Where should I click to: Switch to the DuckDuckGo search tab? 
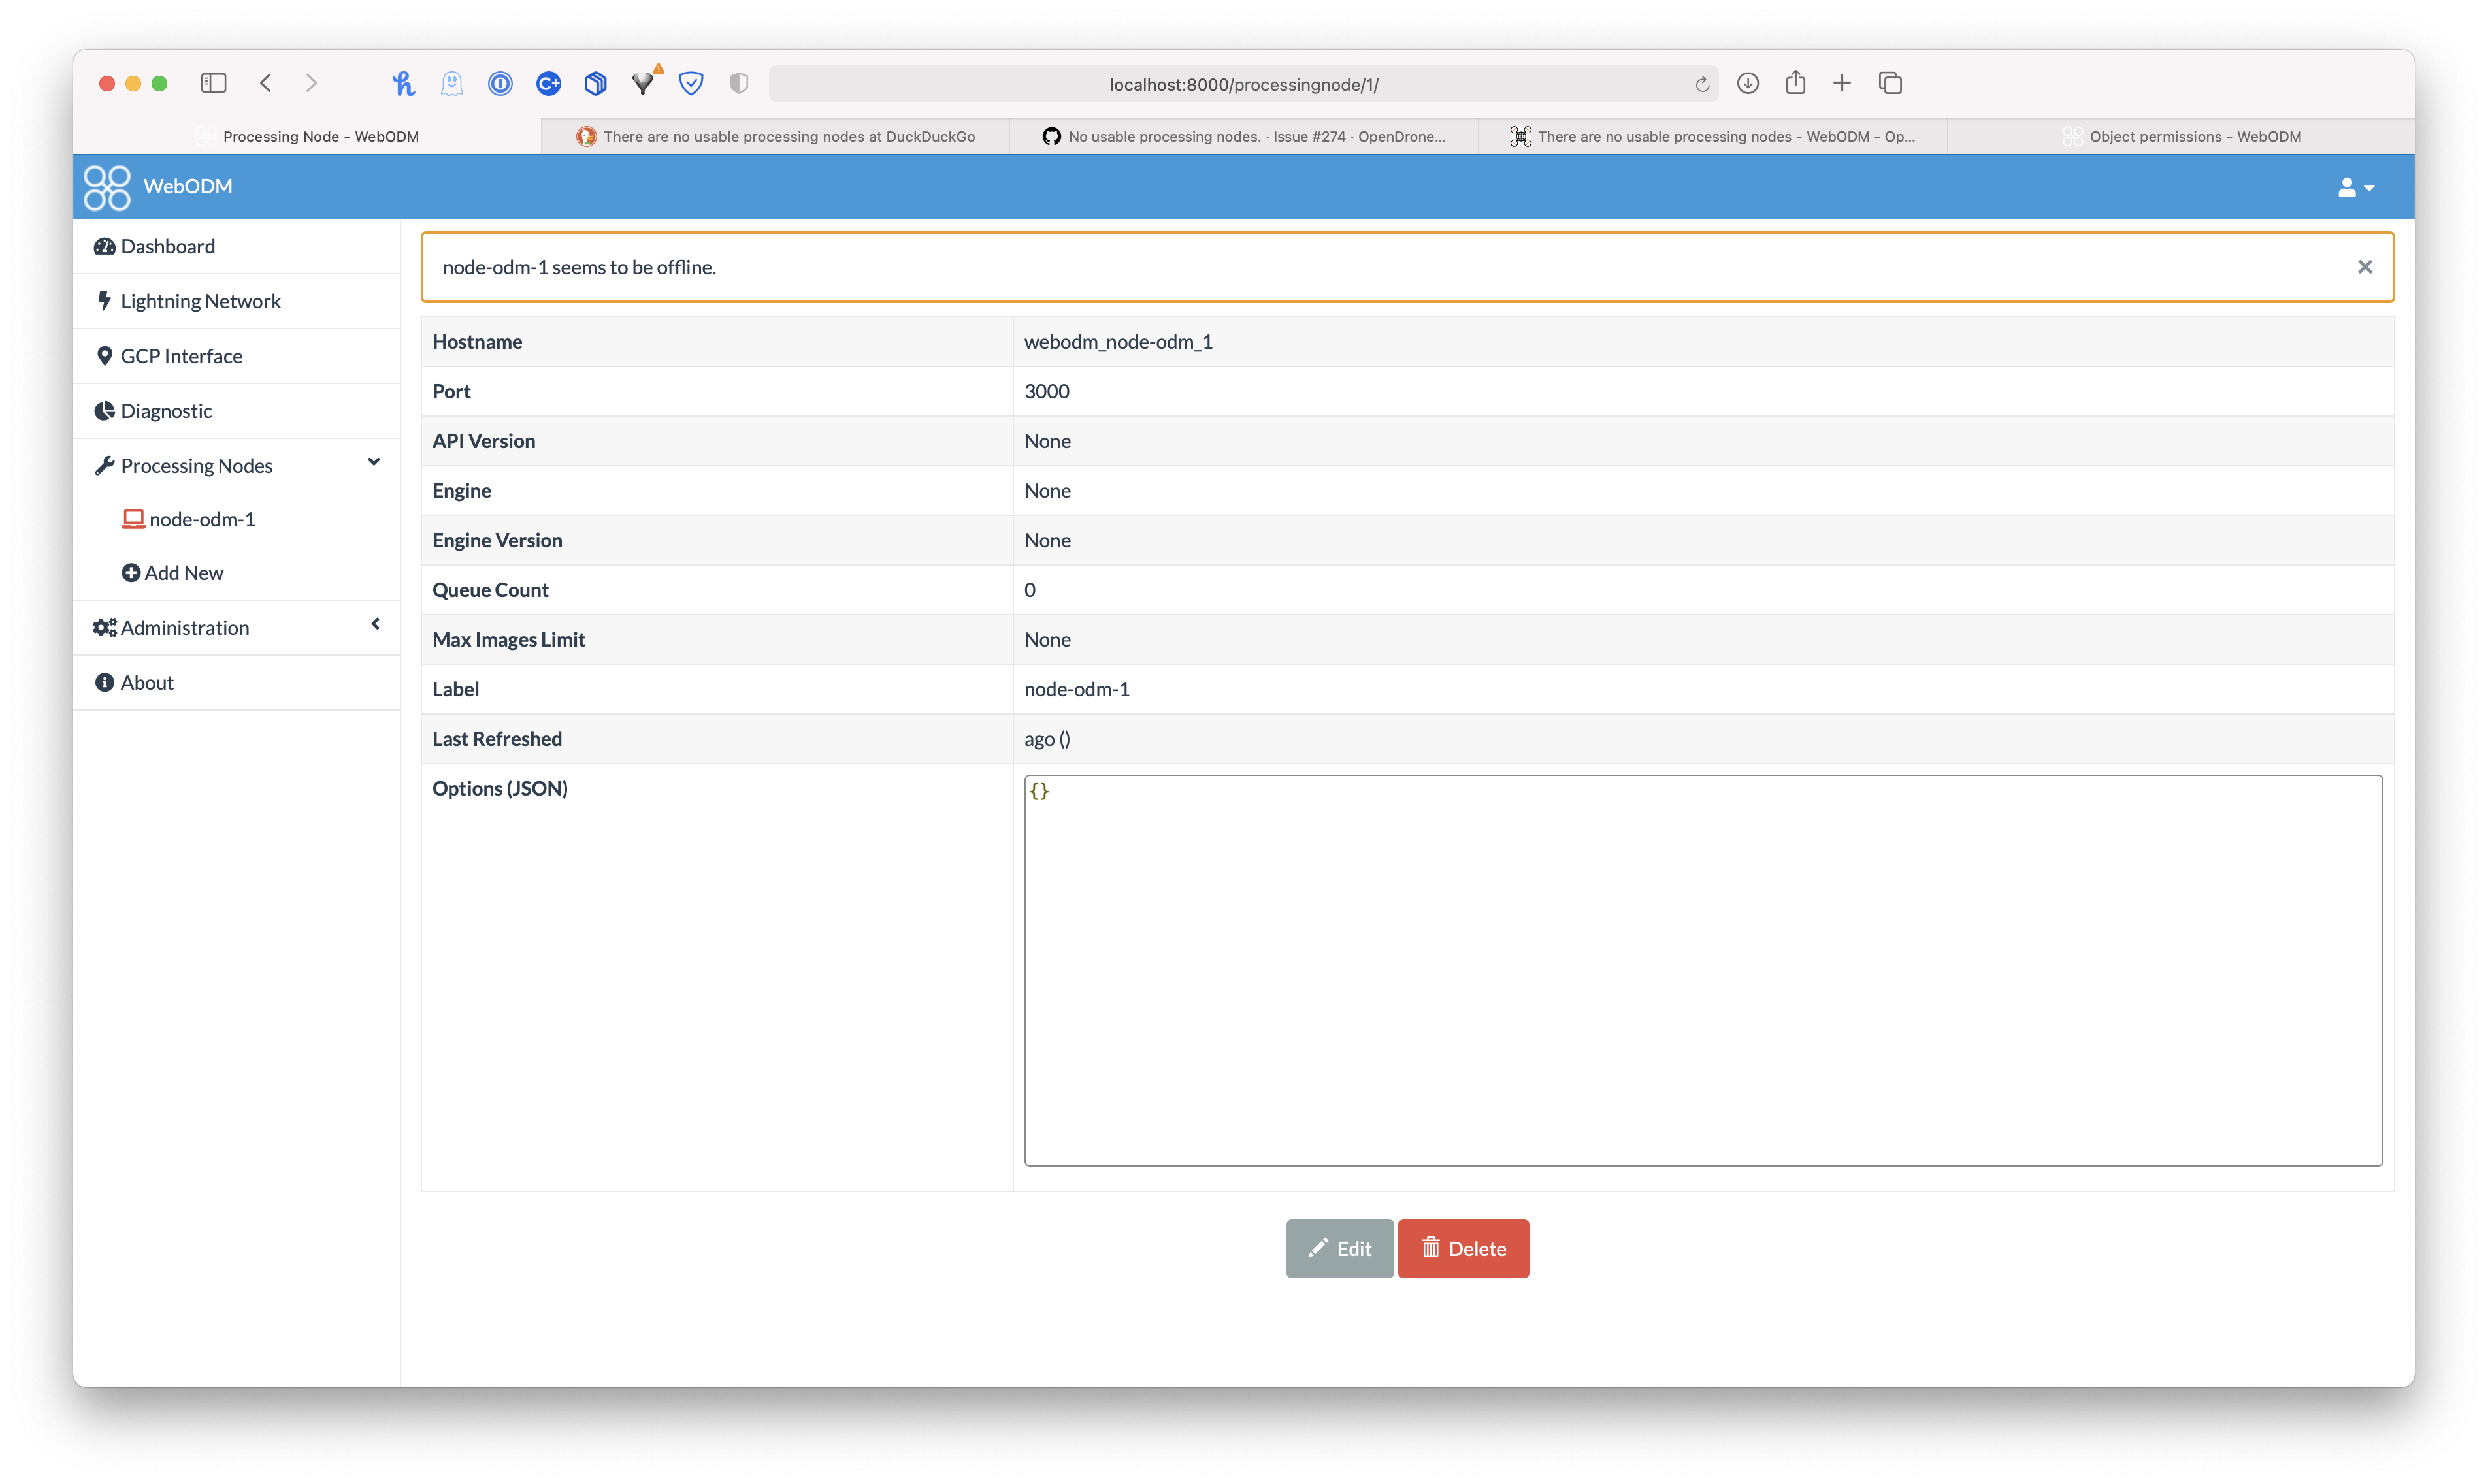775,136
